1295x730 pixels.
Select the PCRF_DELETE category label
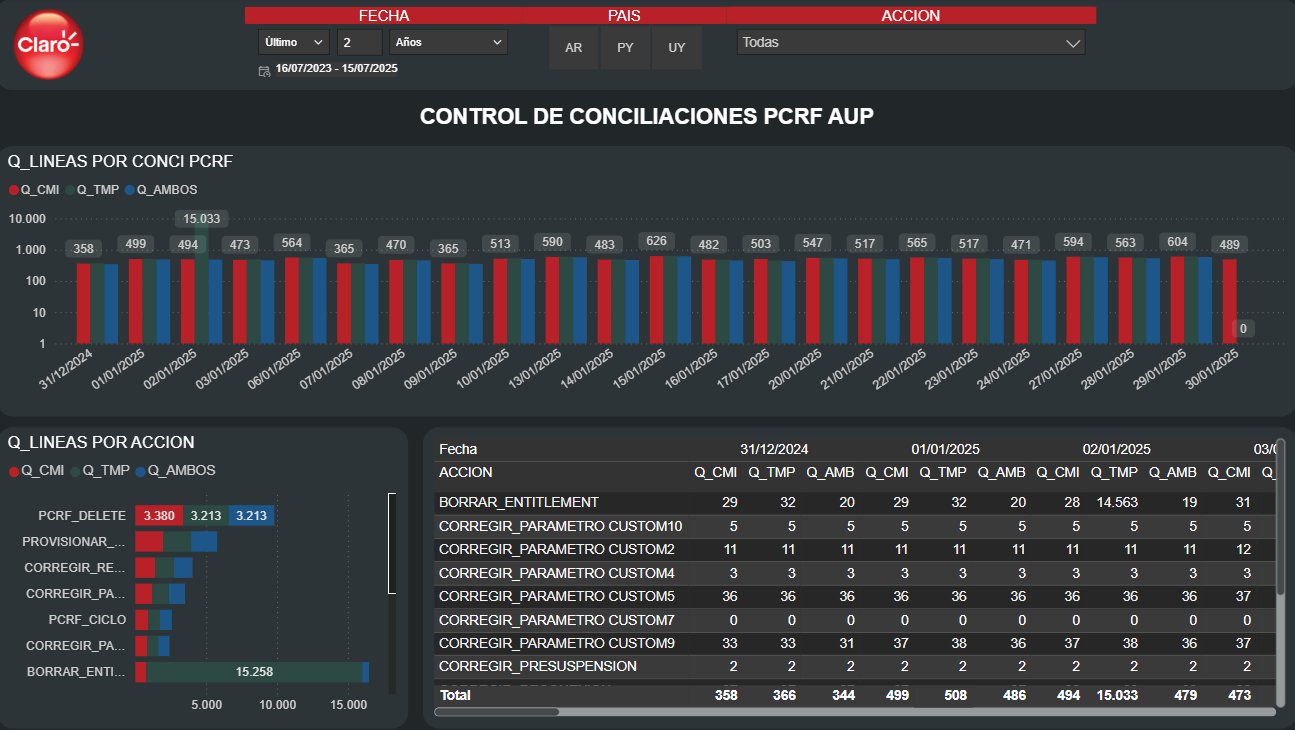coord(82,516)
